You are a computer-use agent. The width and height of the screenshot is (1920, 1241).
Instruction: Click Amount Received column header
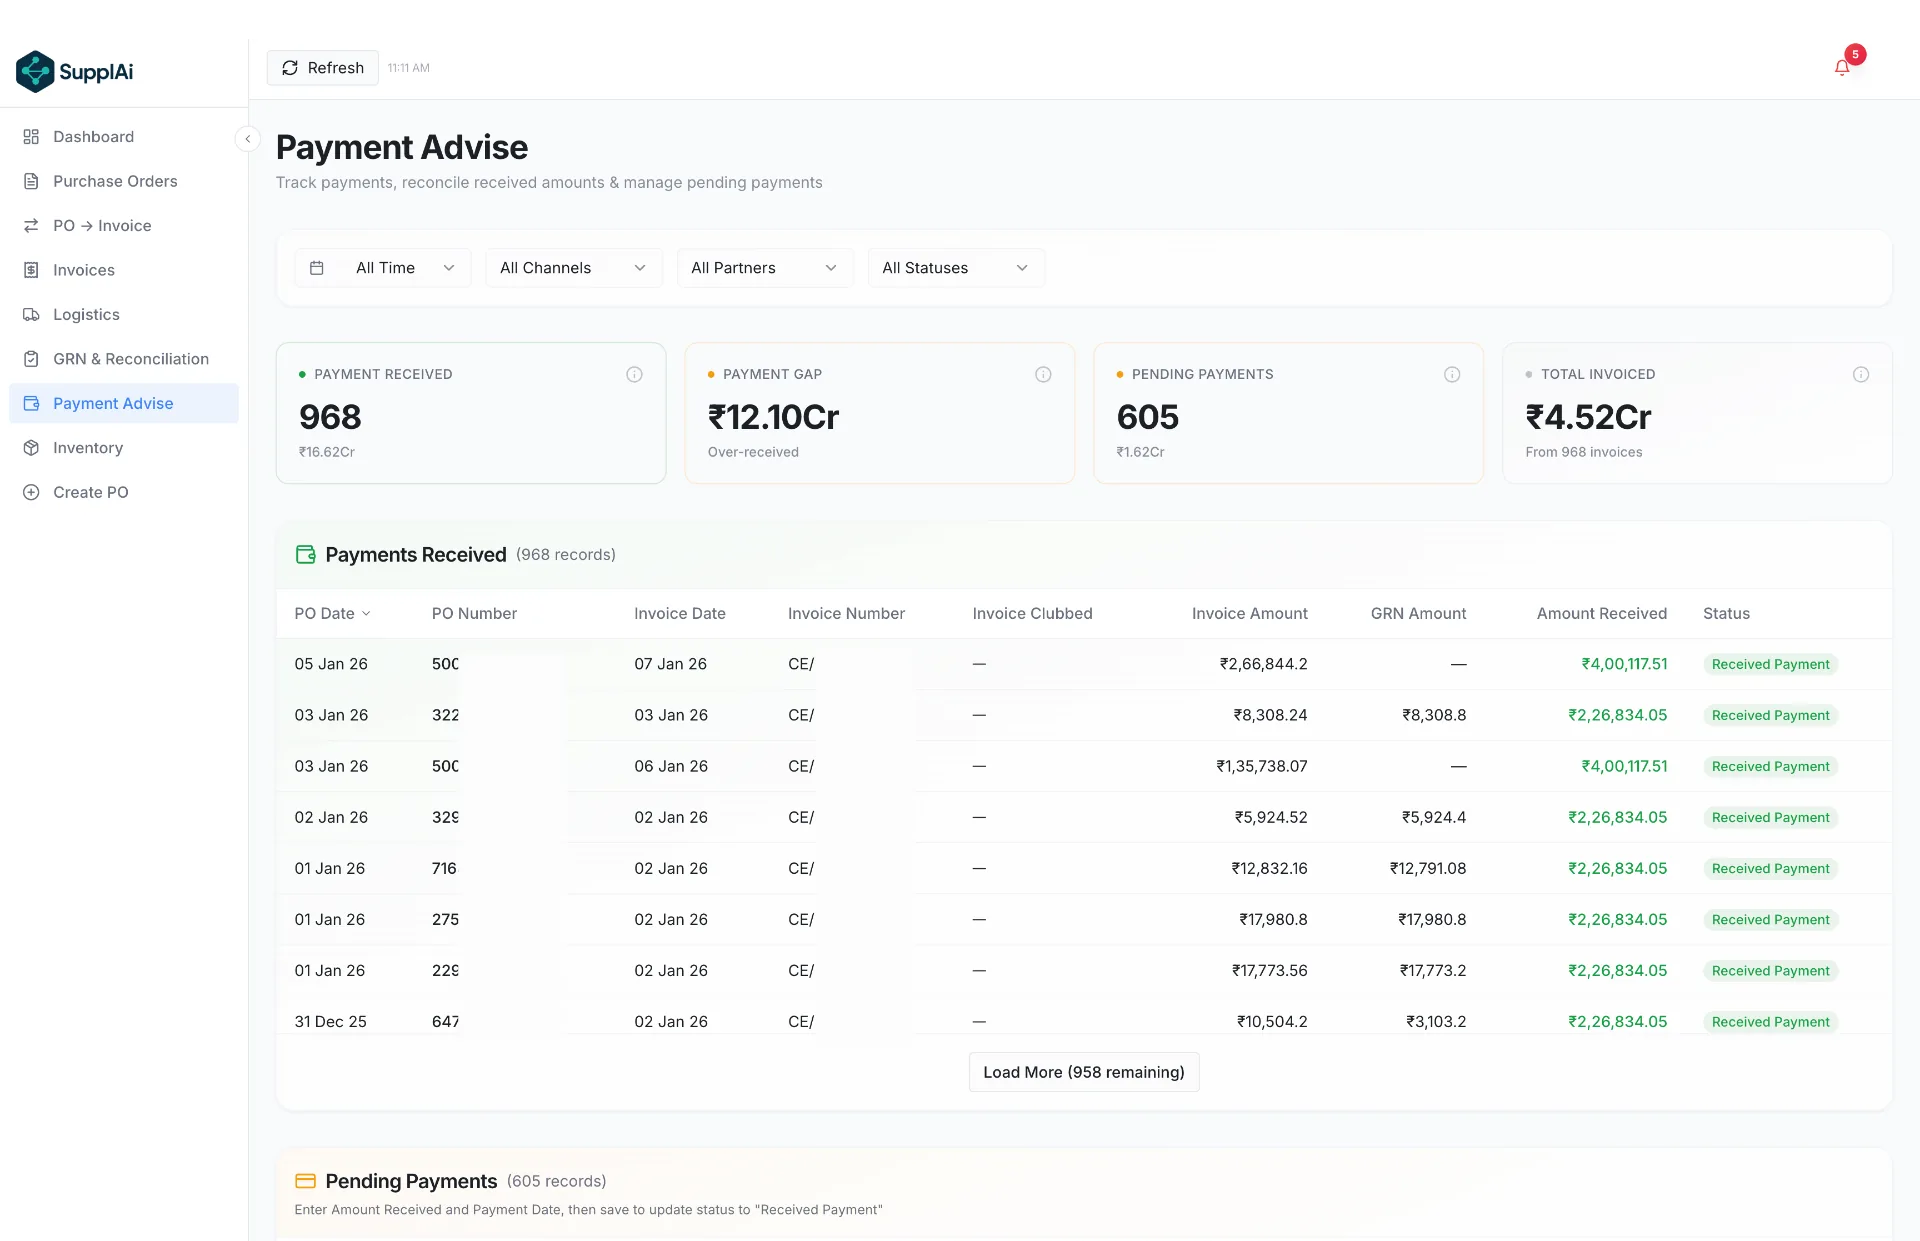pos(1601,614)
